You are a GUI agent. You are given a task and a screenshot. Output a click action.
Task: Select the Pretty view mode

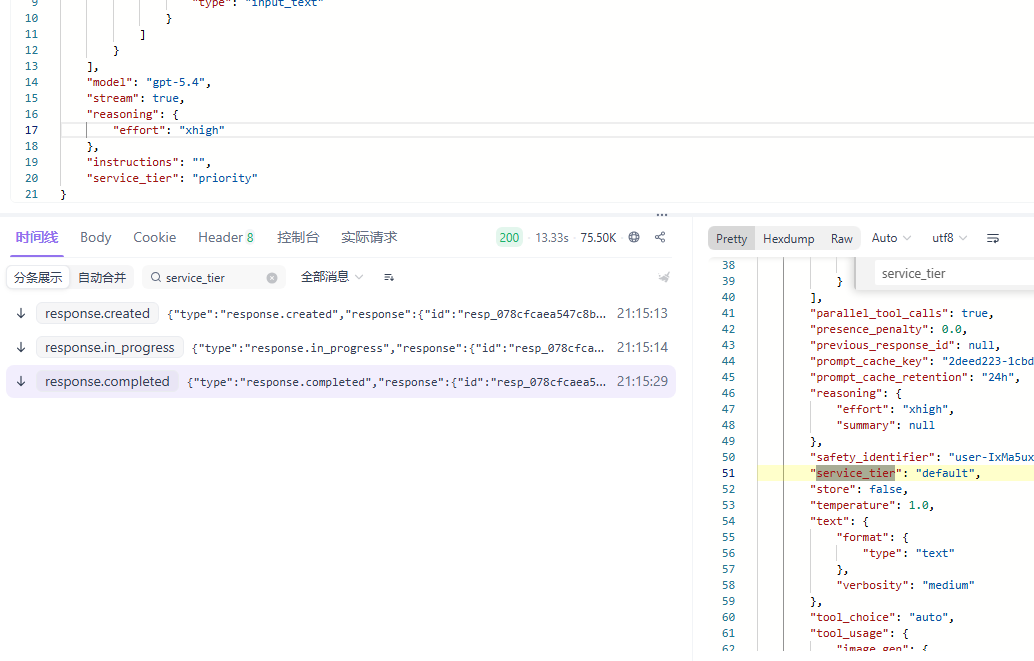731,238
